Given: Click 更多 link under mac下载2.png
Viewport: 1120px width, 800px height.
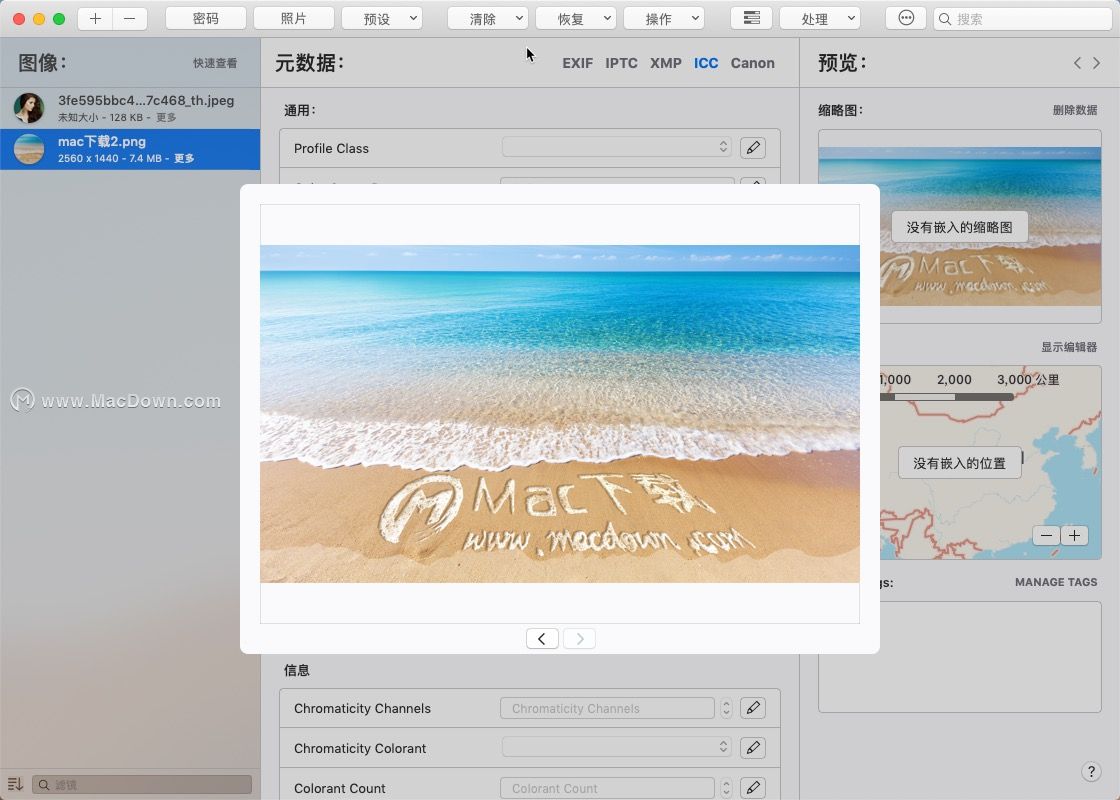Looking at the screenshot, I should (x=184, y=158).
